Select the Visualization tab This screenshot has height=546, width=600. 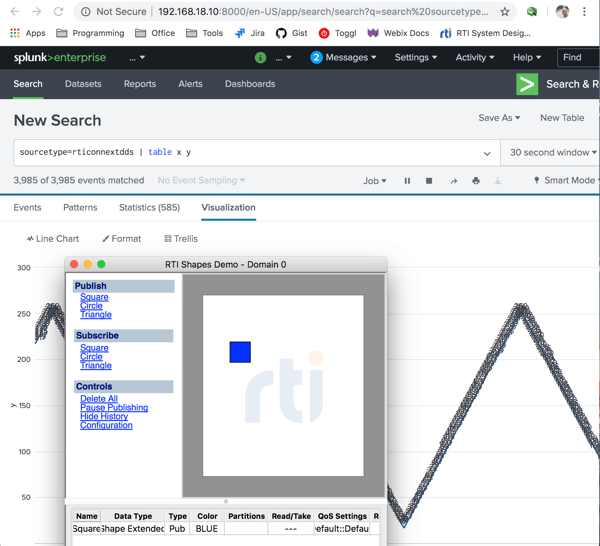point(228,207)
